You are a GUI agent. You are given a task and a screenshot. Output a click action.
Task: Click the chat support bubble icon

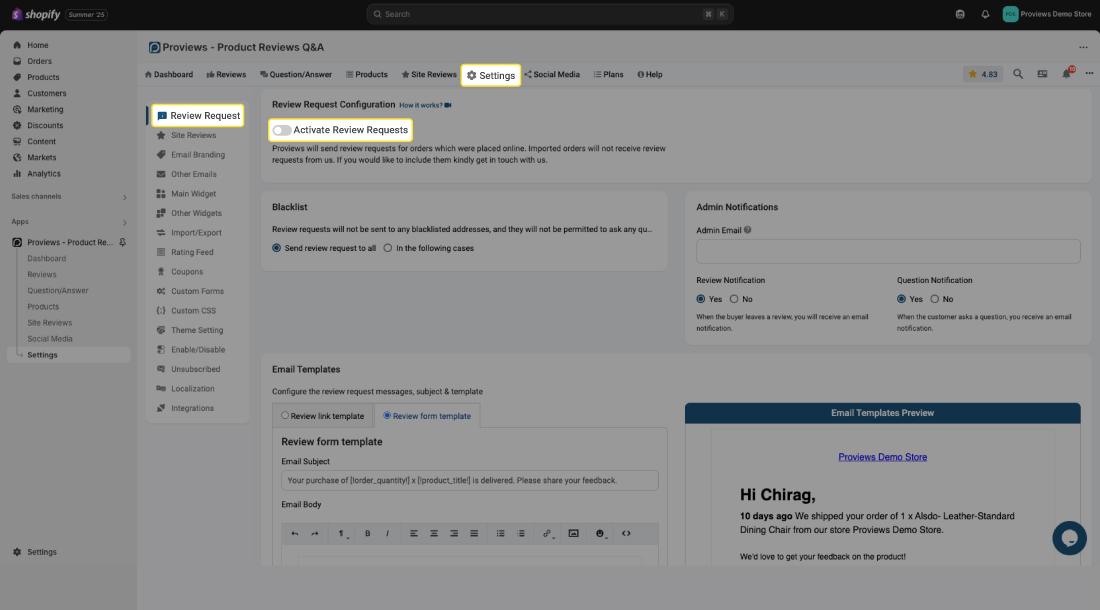1069,538
